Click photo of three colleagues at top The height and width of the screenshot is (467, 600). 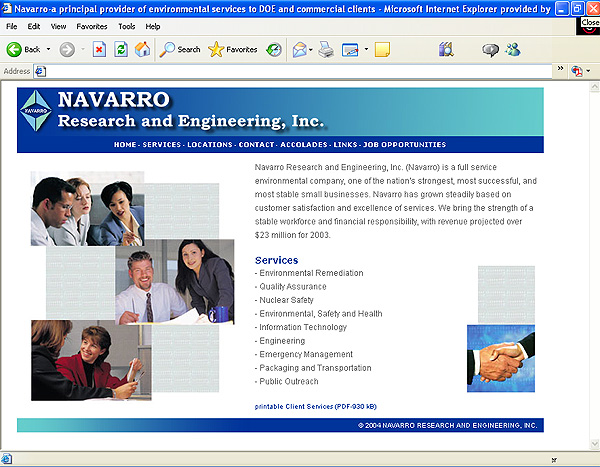(87, 211)
